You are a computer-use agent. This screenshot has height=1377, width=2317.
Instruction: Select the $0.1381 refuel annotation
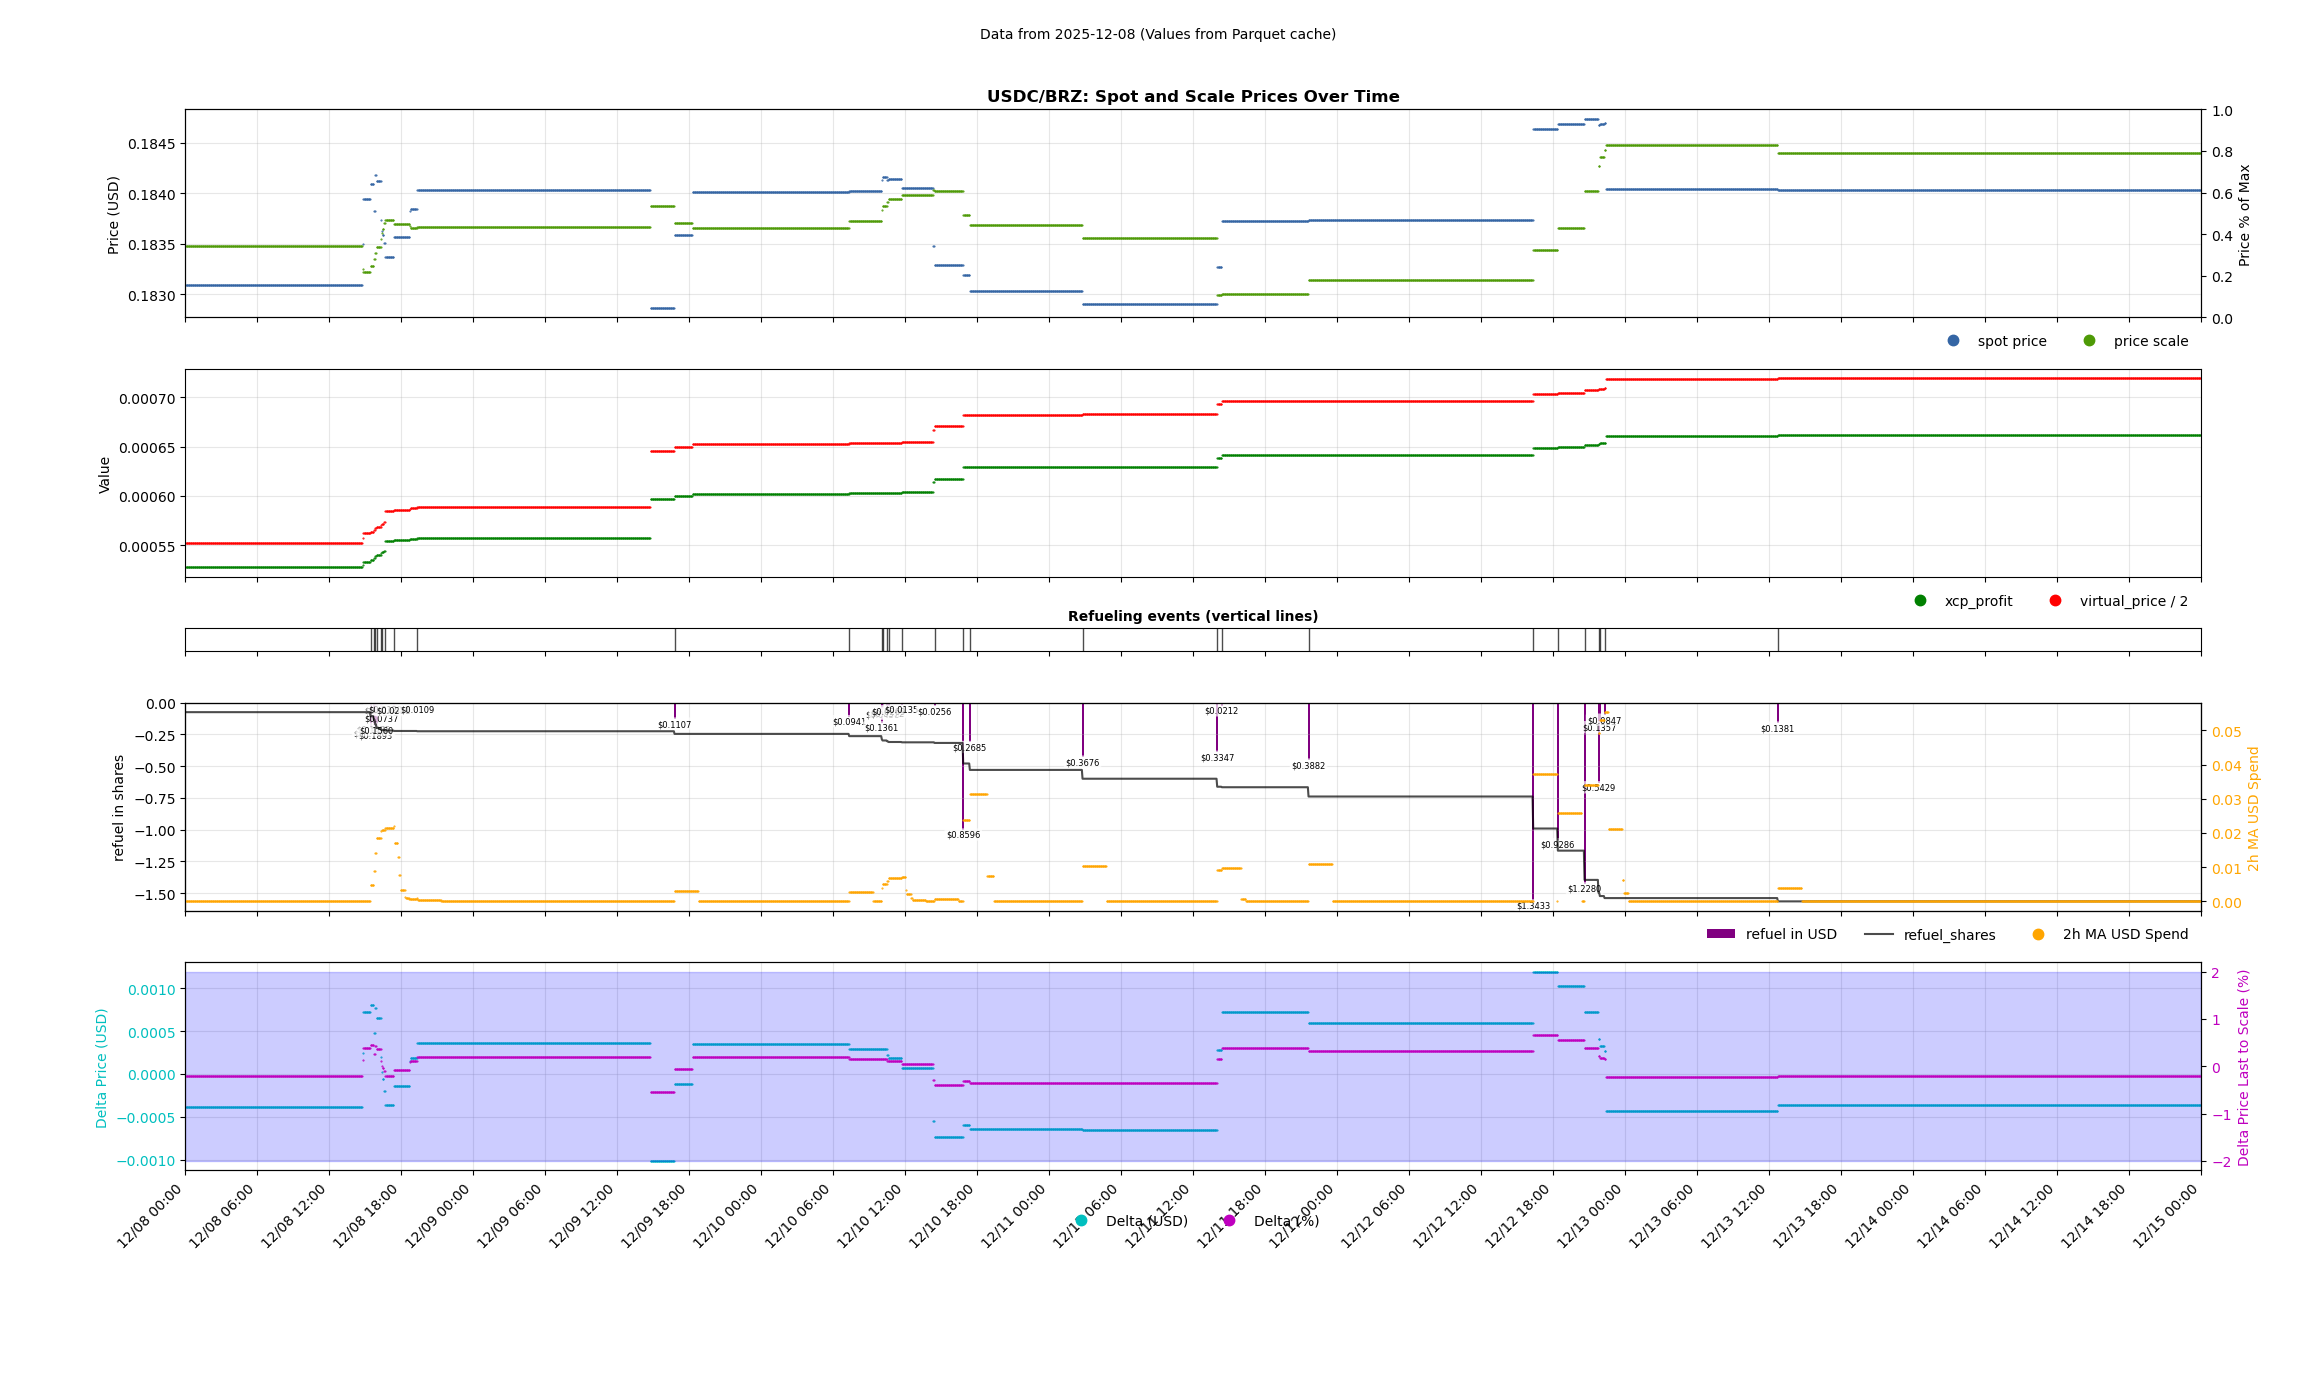pos(1777,729)
